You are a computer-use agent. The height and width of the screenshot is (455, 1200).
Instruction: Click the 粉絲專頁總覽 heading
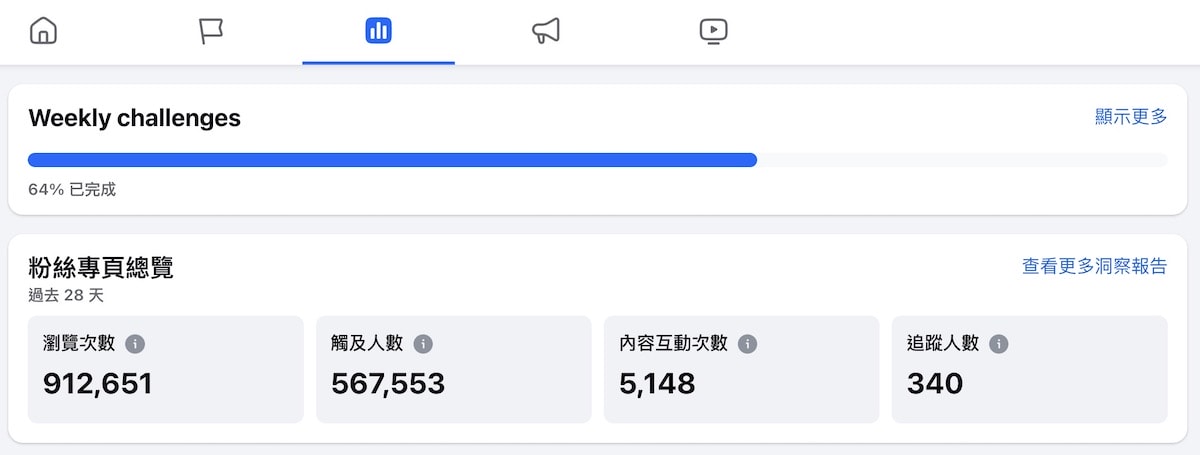point(101,267)
